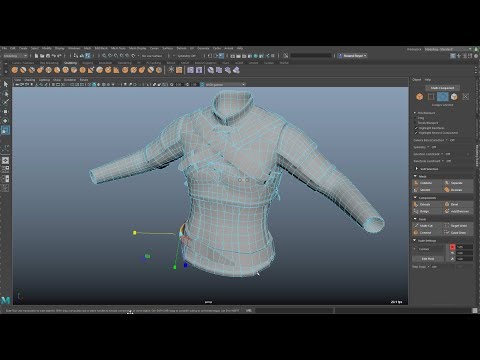Toggle select by component type icon
This screenshot has width=480, height=360.
coord(88,56)
